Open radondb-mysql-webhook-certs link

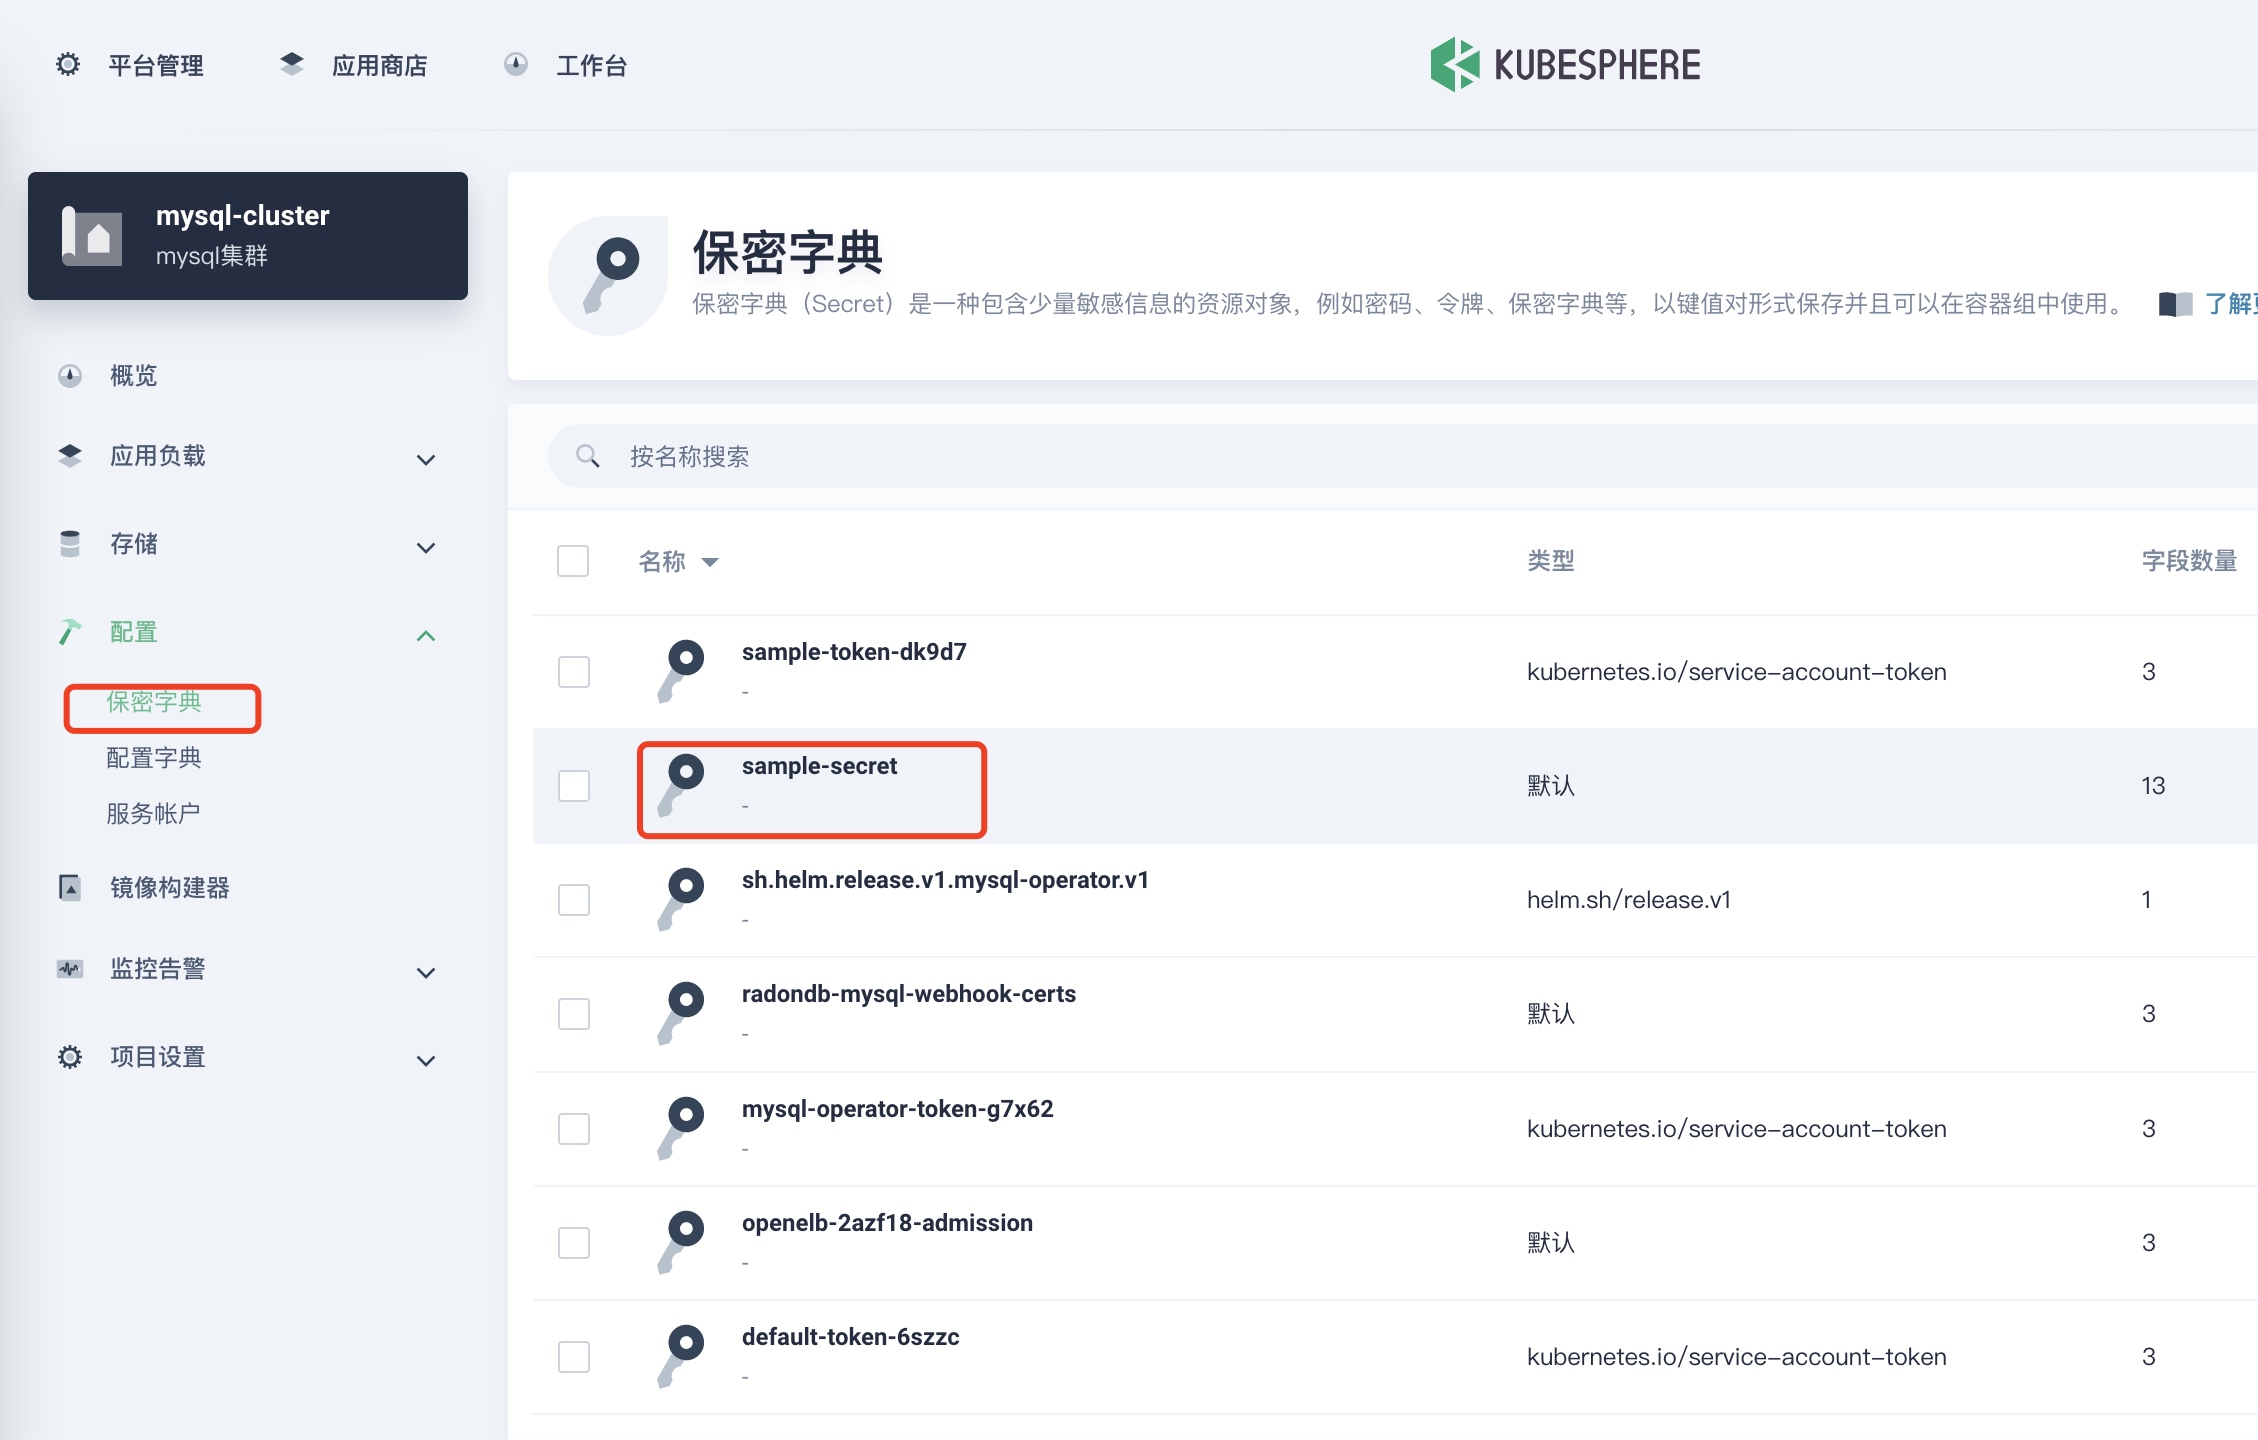point(909,994)
